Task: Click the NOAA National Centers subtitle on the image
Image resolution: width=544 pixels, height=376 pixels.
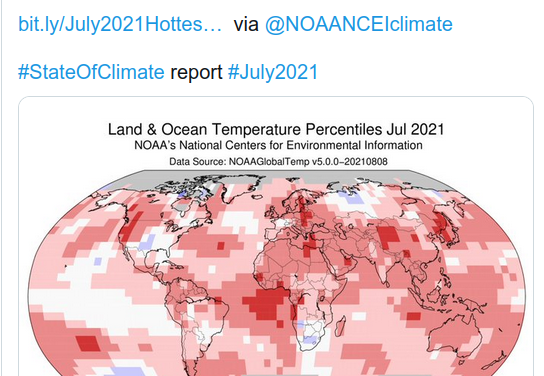Action: click(278, 145)
